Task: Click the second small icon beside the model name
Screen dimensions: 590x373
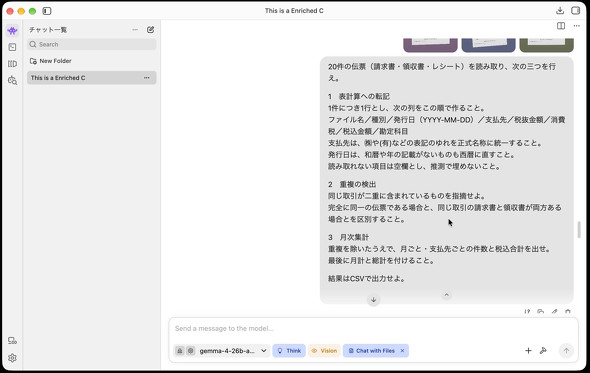Action: (x=191, y=351)
